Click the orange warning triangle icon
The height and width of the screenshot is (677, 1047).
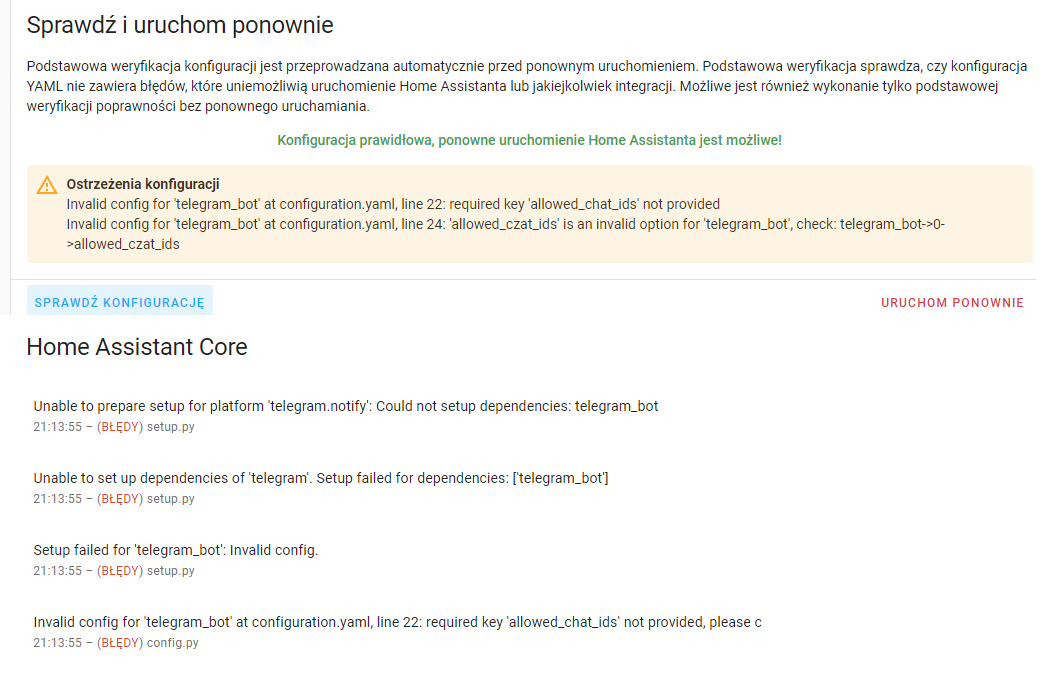click(x=47, y=185)
